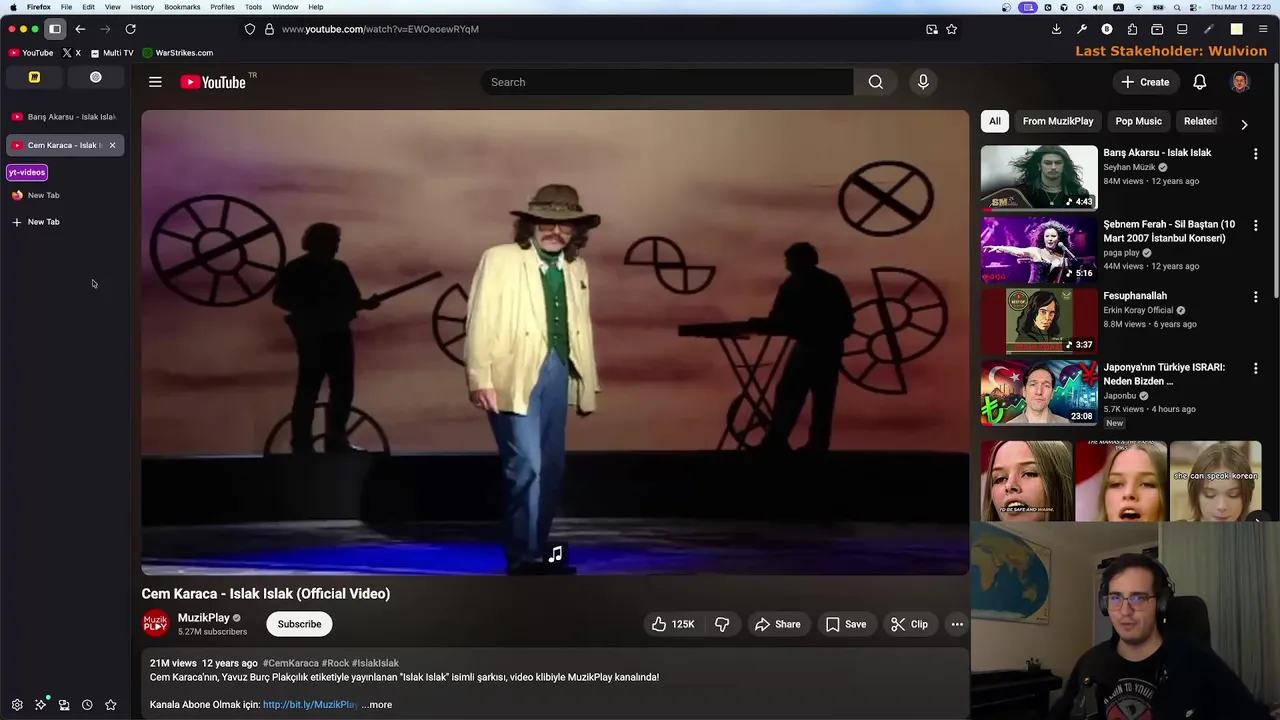Open options for Fesuphanallah video
The width and height of the screenshot is (1280, 720).
point(1255,297)
